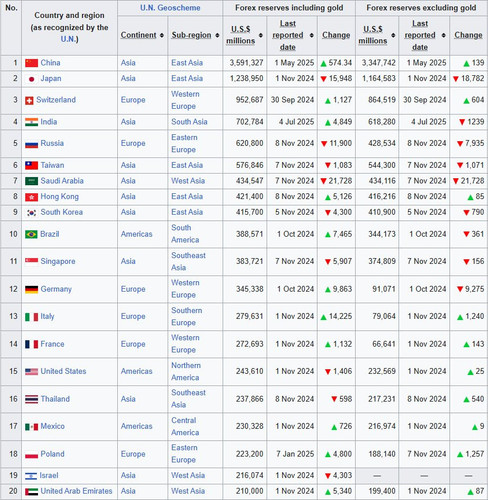Select the 30 Sep 2024 including-gold date

click(292, 100)
